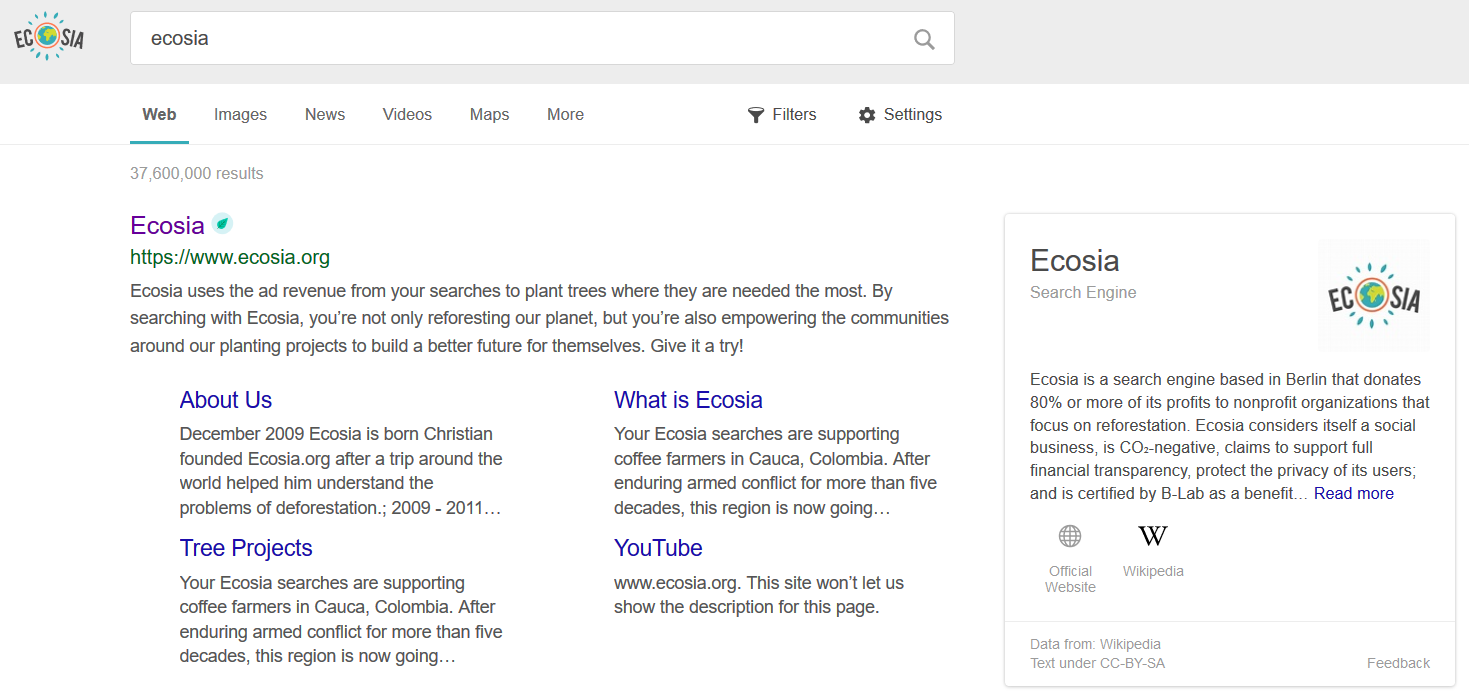This screenshot has width=1469, height=698.
Task: Visit the Official Website via the globe icon
Action: 1069,536
